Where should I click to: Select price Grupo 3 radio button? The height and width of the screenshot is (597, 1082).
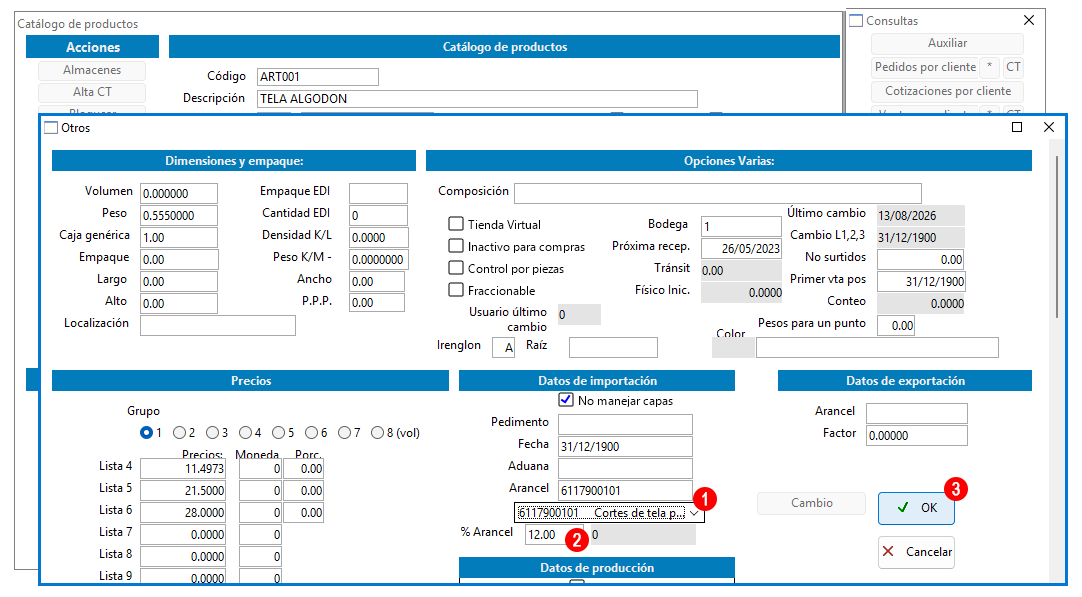(x=213, y=433)
